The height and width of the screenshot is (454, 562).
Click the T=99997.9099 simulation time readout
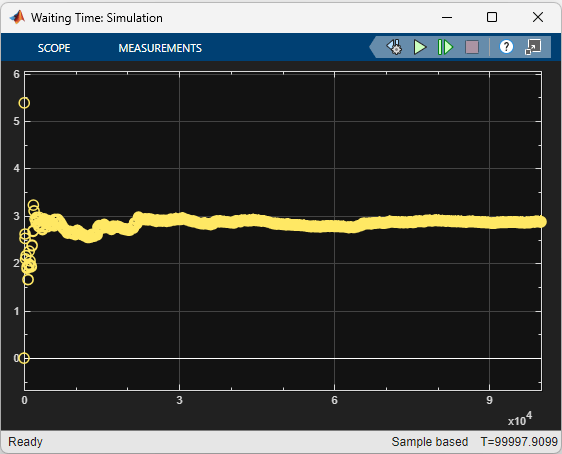point(519,442)
